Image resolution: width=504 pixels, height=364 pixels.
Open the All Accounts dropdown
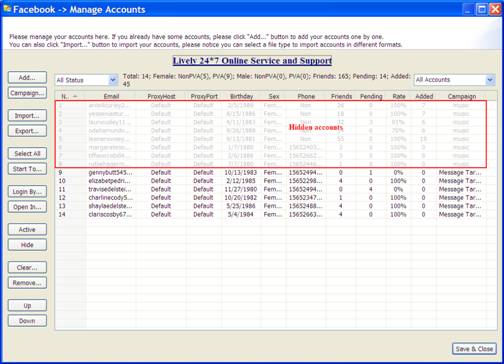pyautogui.click(x=454, y=80)
